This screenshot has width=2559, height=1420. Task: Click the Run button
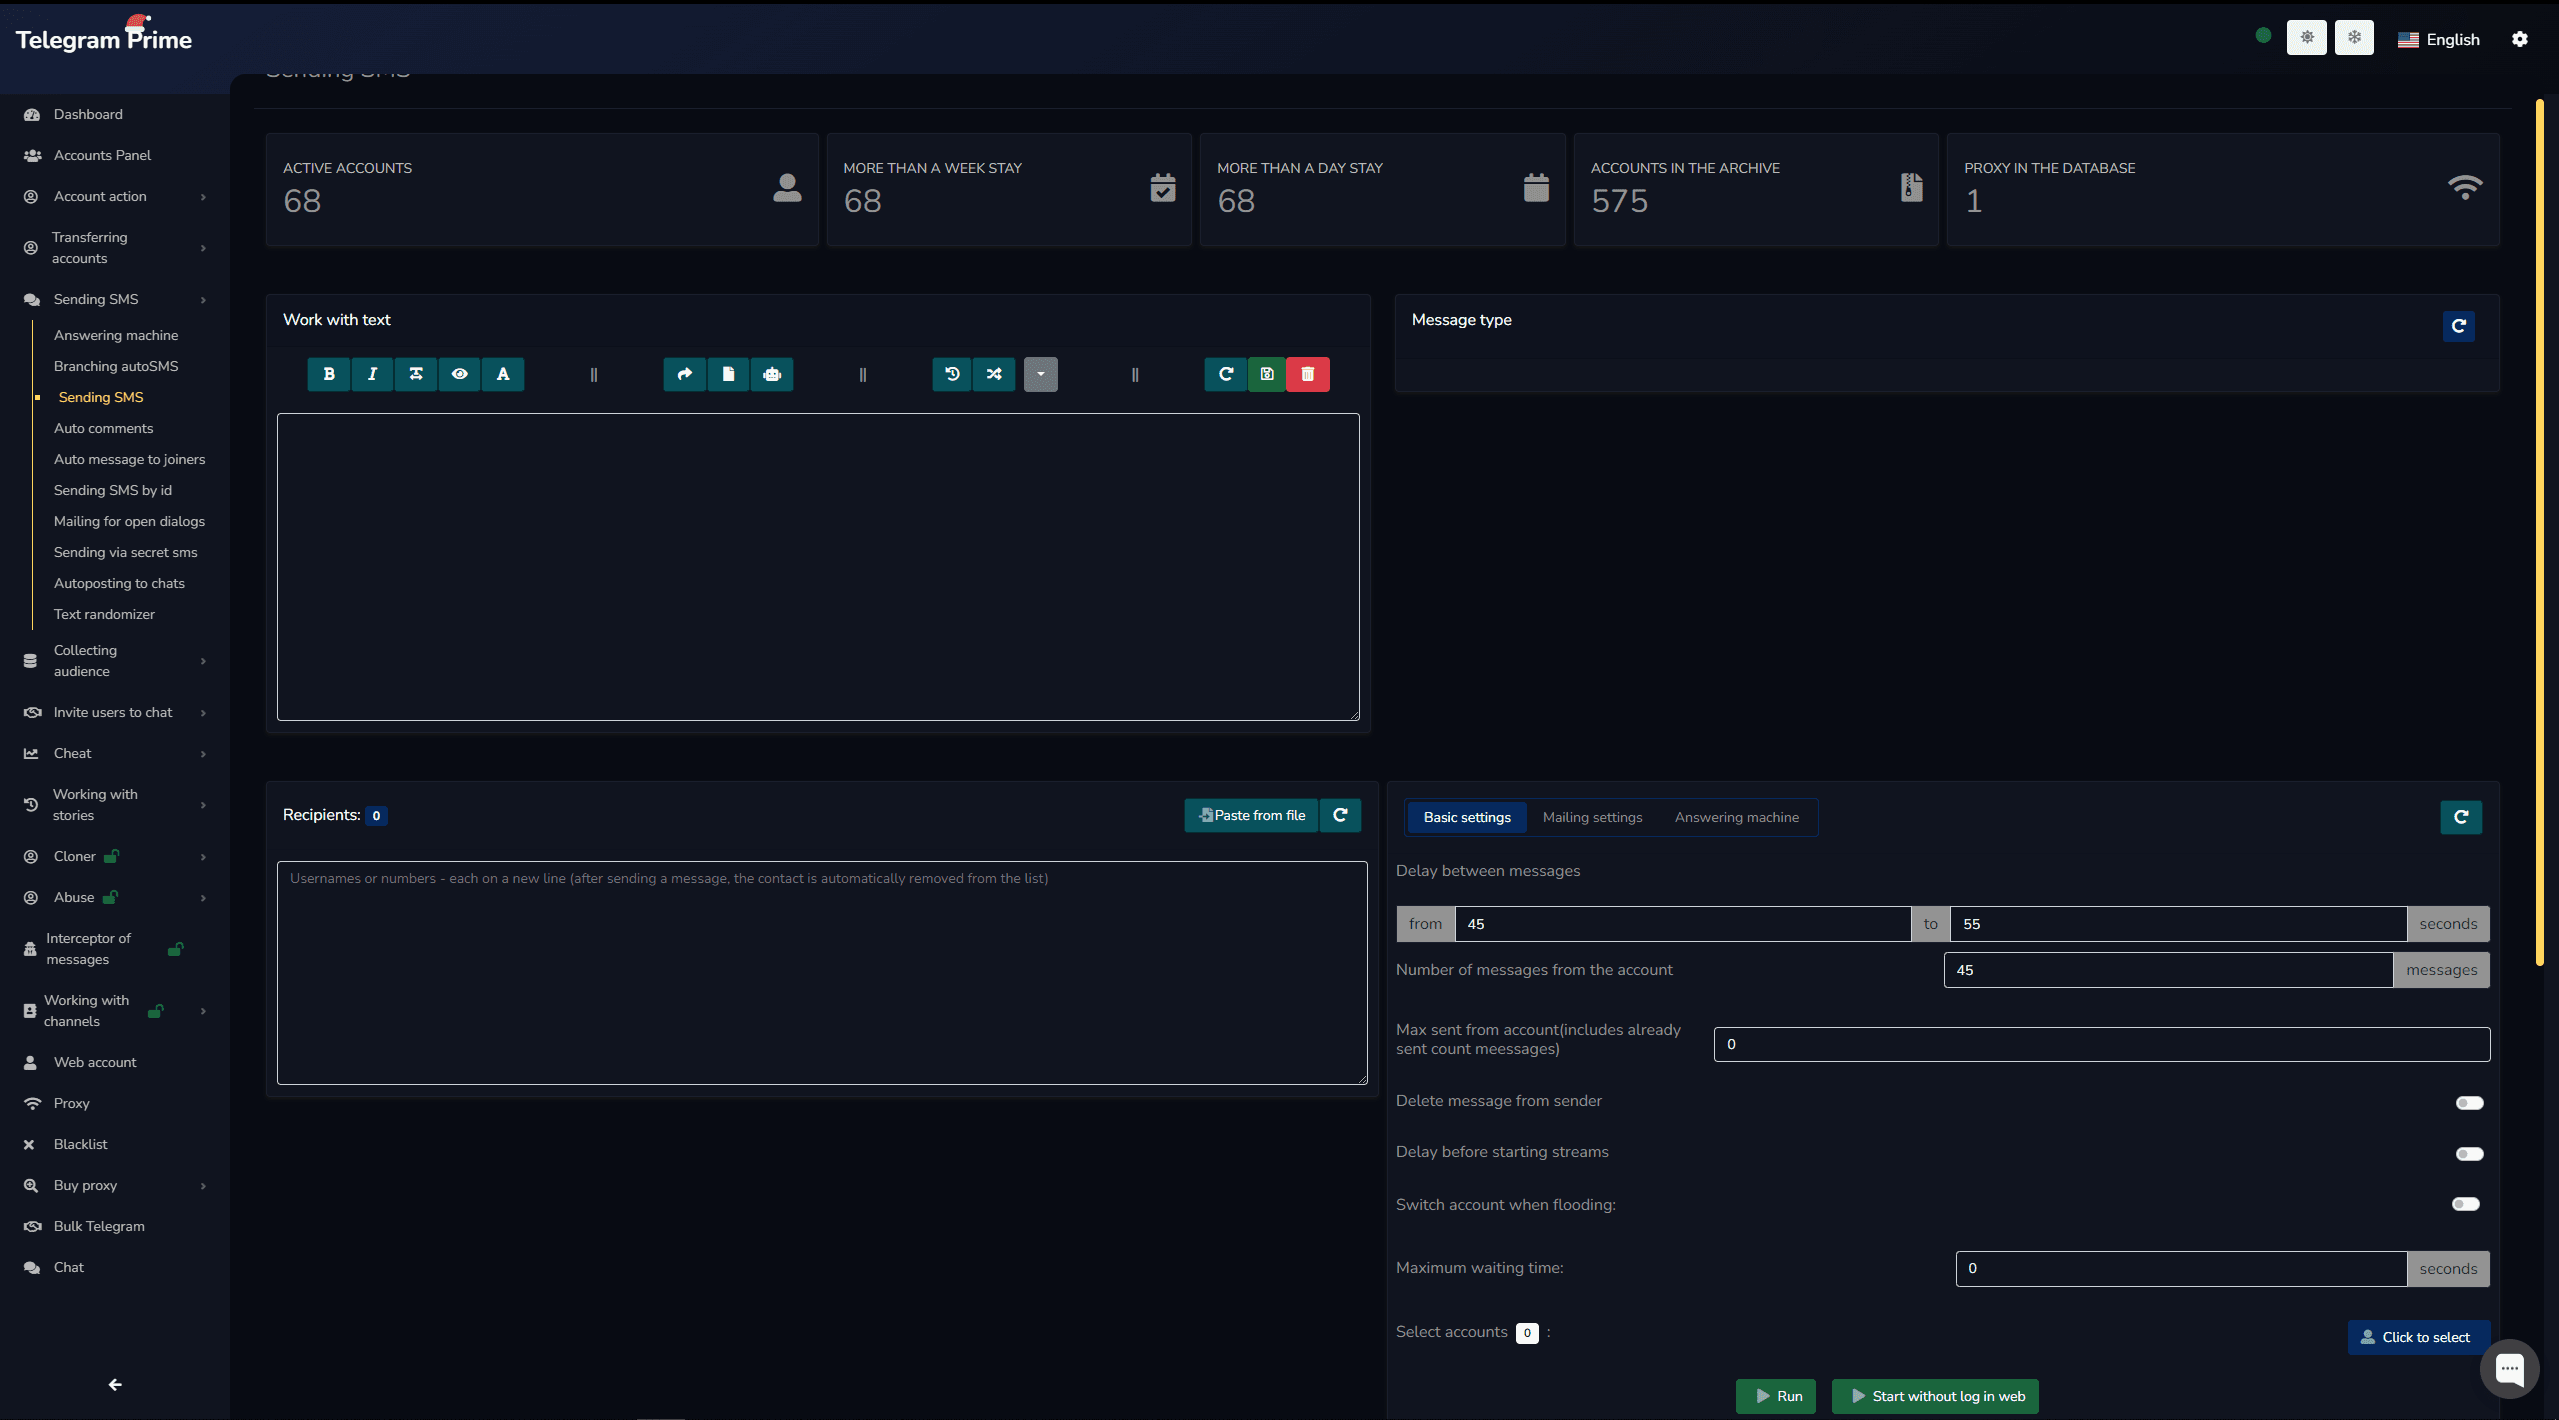pos(1775,1396)
